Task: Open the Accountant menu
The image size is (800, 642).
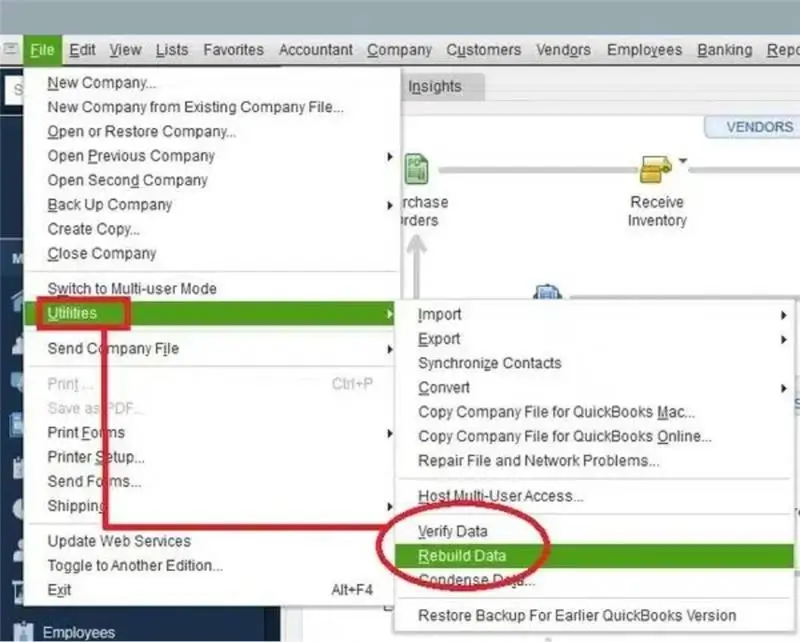Action: click(316, 50)
